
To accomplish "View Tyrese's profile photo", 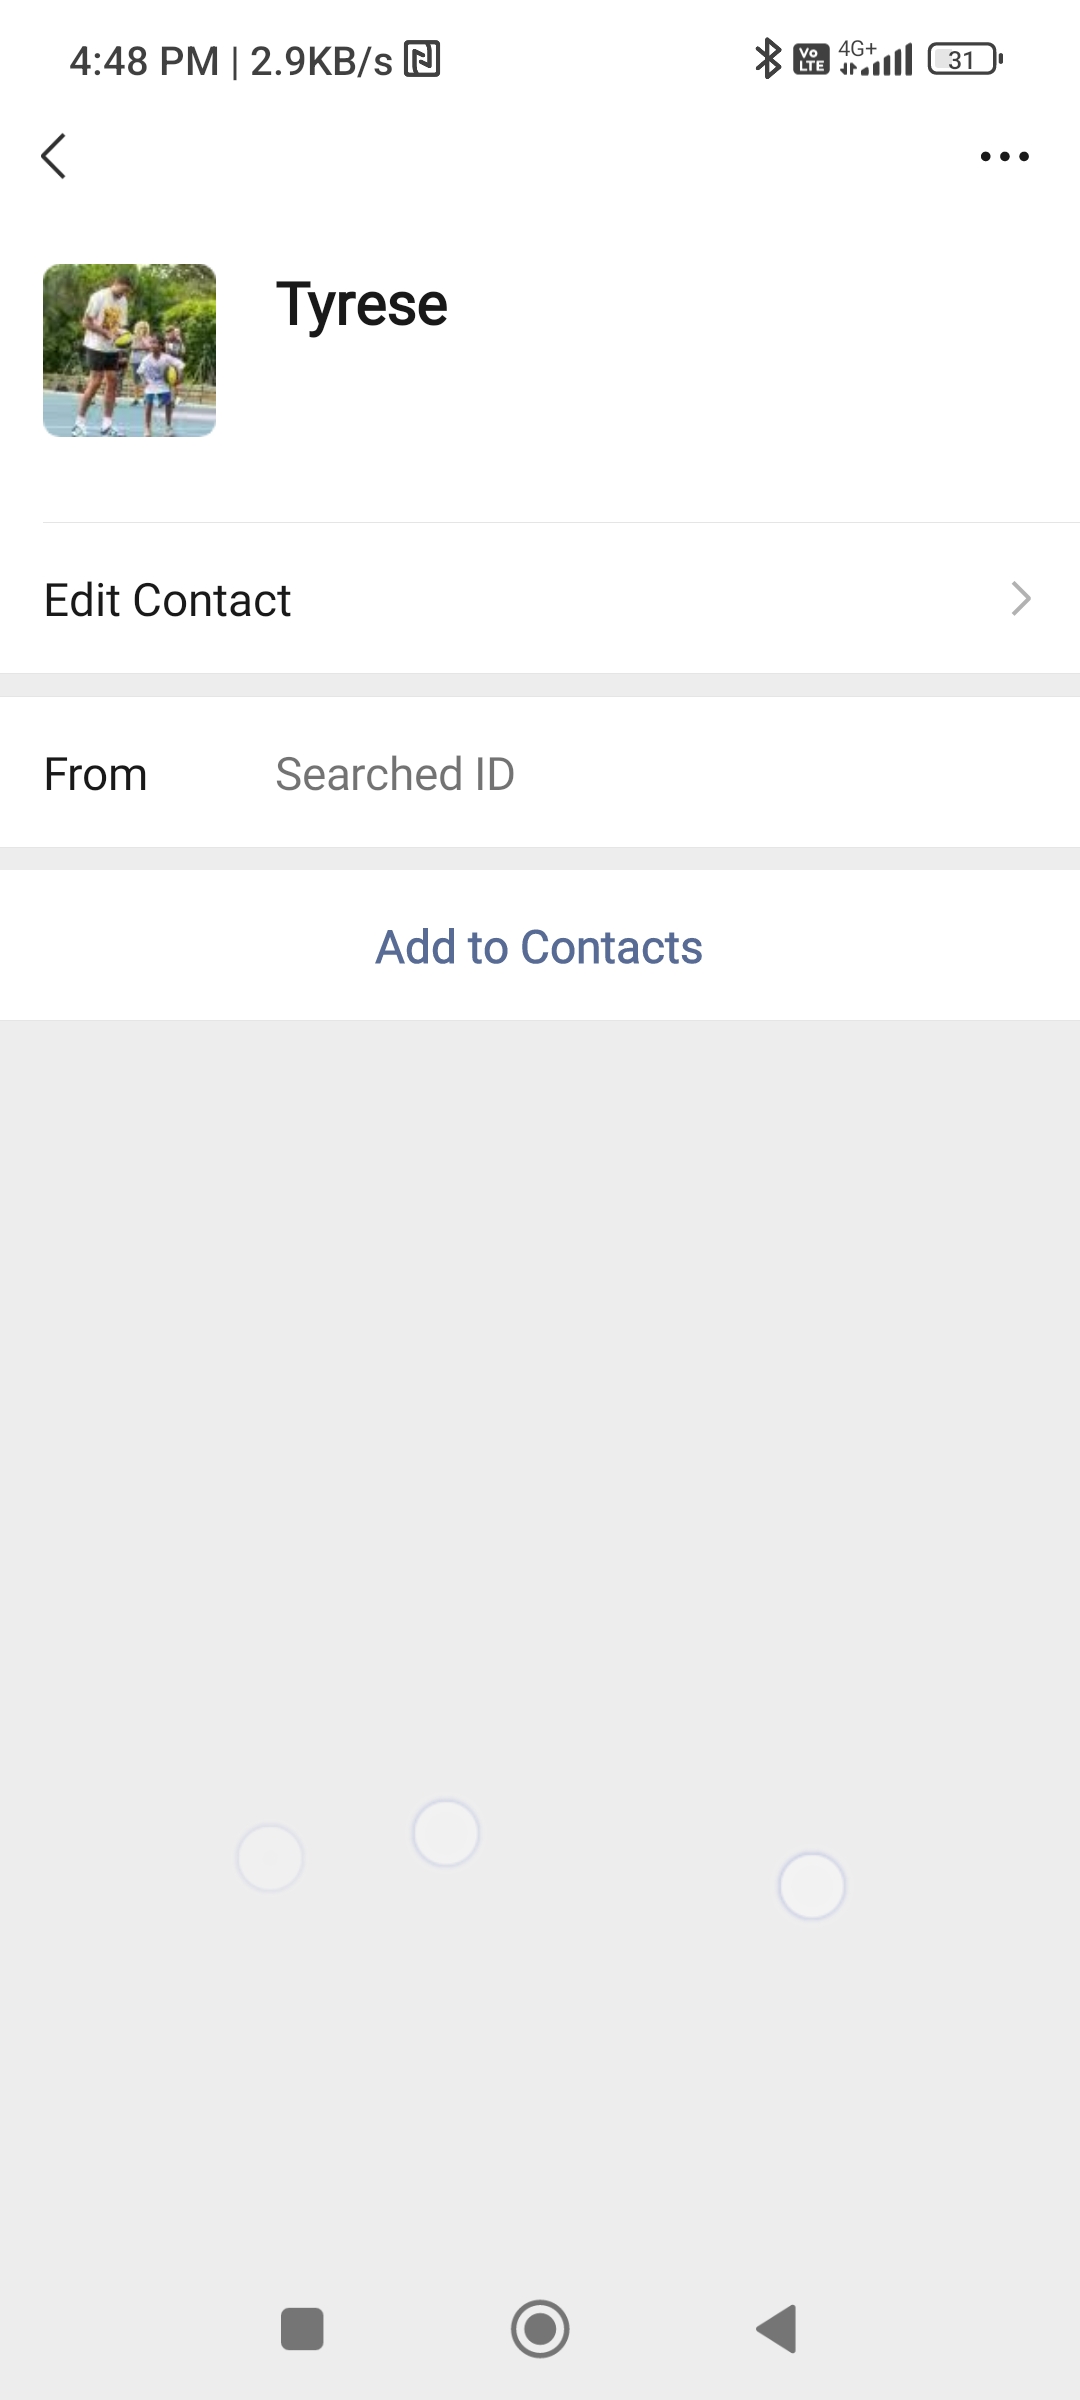I will click(129, 350).
